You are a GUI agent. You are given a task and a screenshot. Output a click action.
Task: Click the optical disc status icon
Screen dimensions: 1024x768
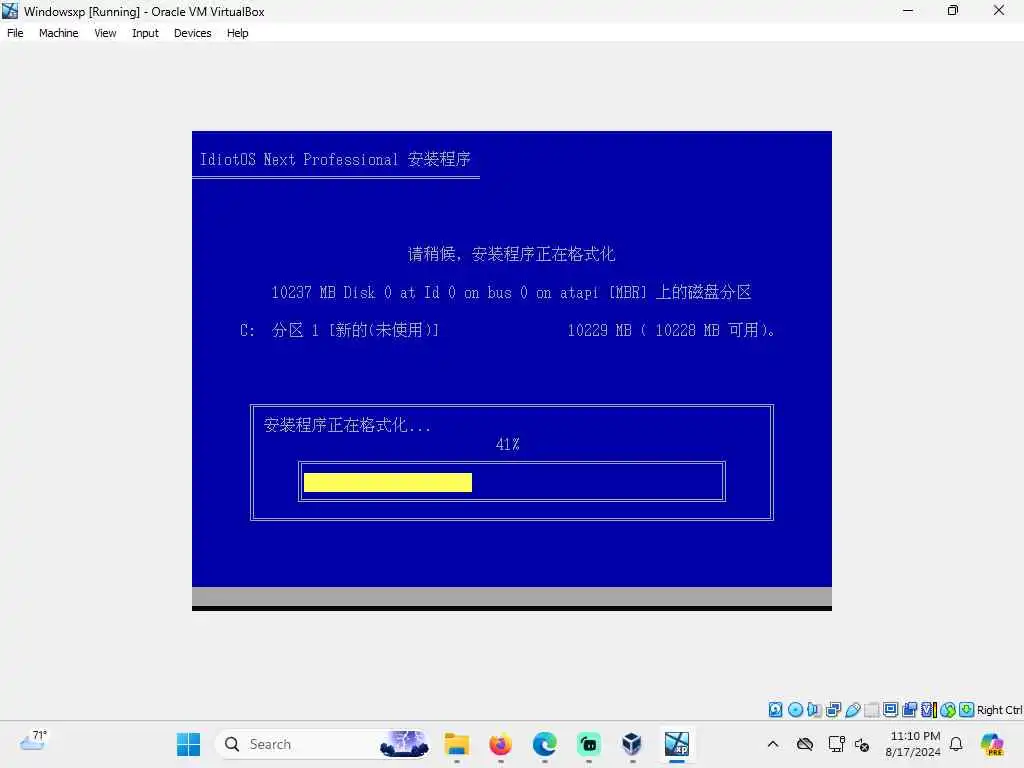pos(795,709)
